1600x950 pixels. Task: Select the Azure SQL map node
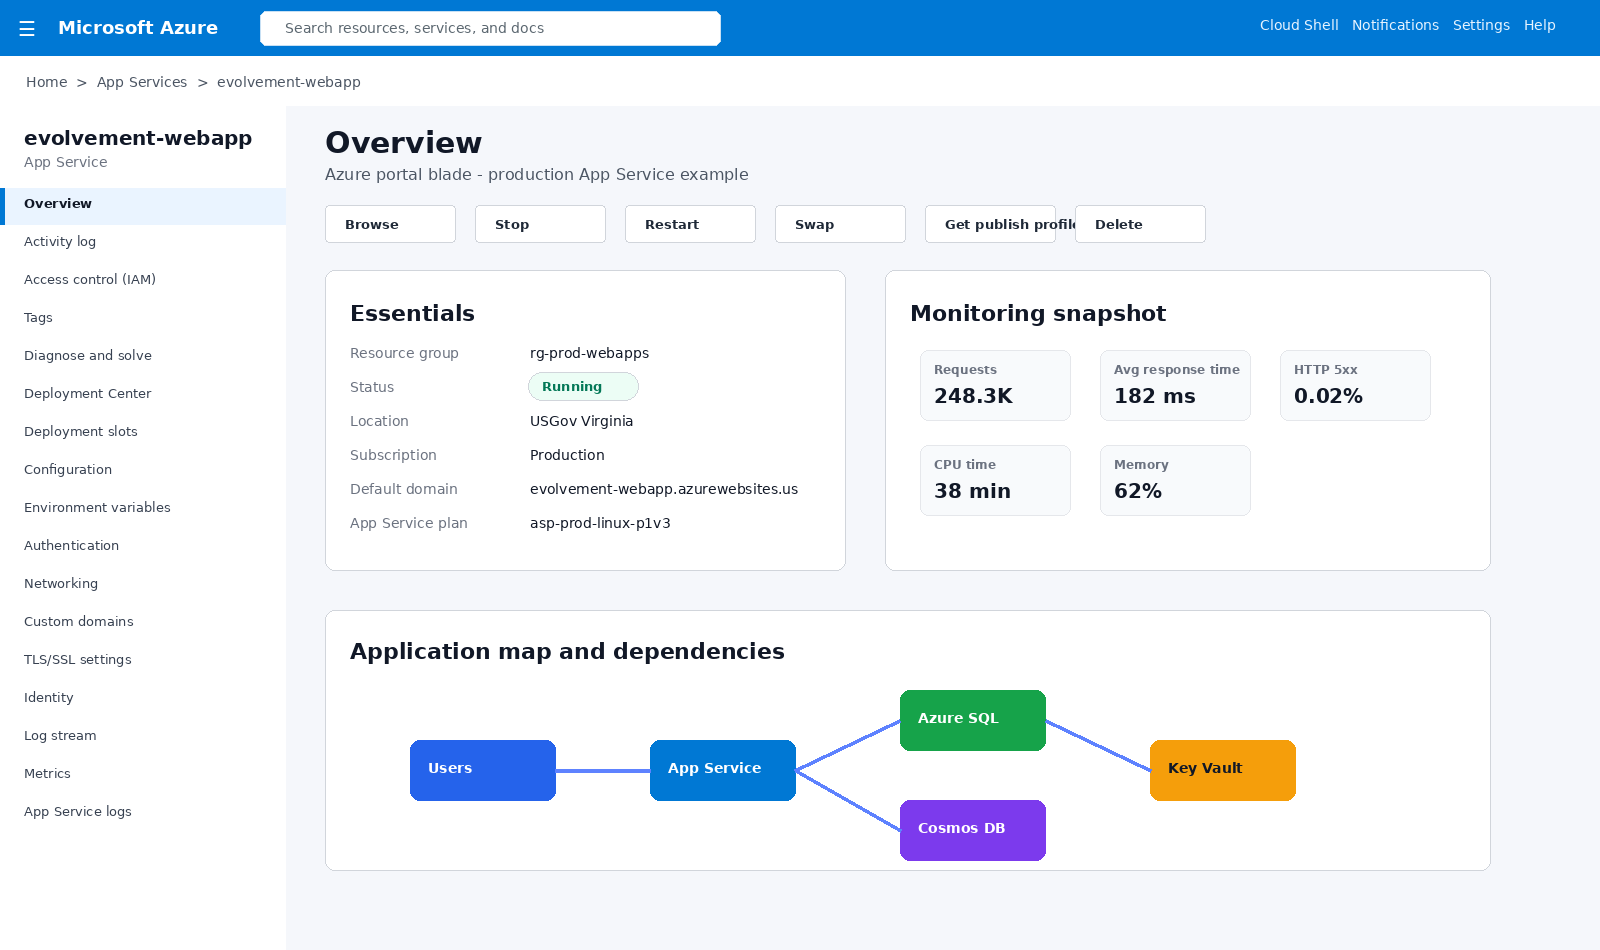click(973, 720)
